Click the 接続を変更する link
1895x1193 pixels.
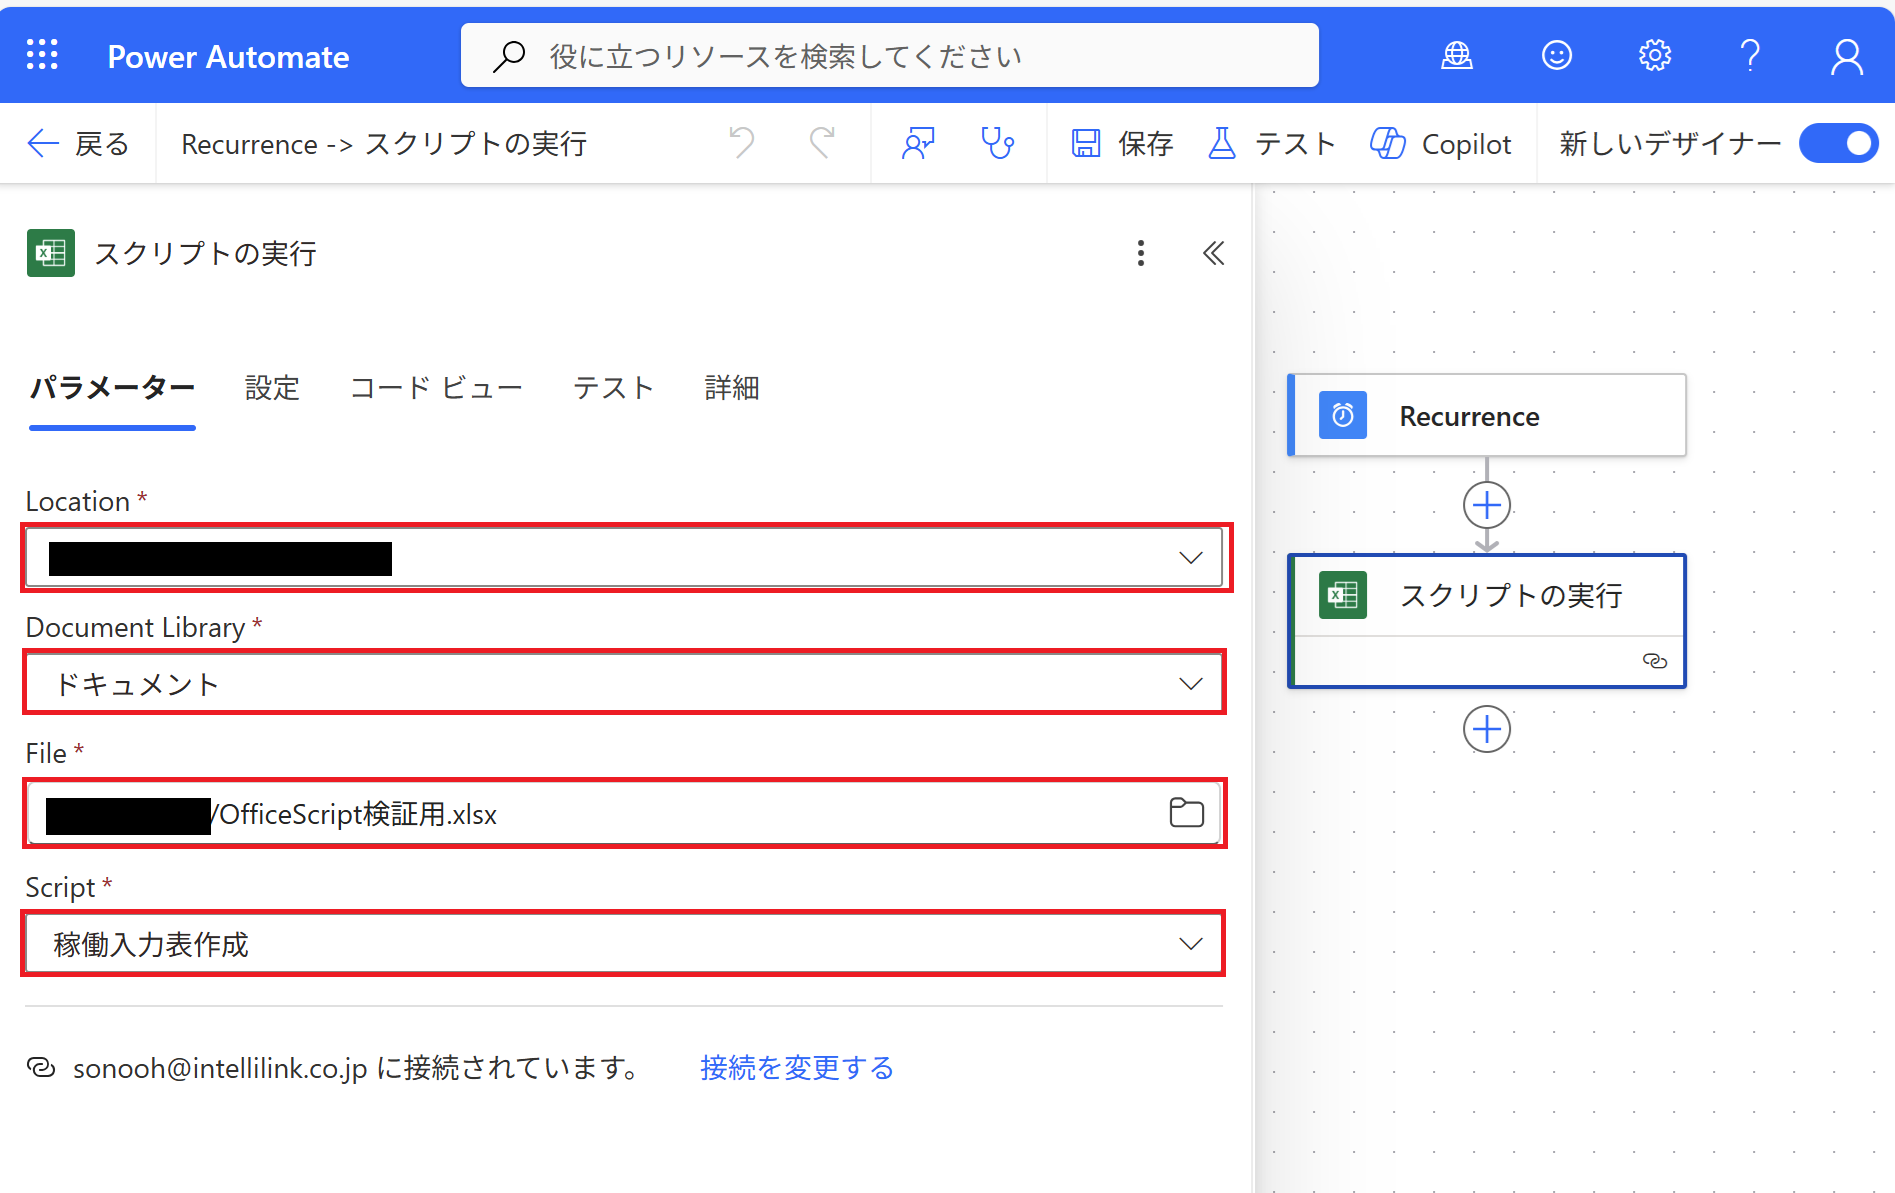click(797, 1068)
